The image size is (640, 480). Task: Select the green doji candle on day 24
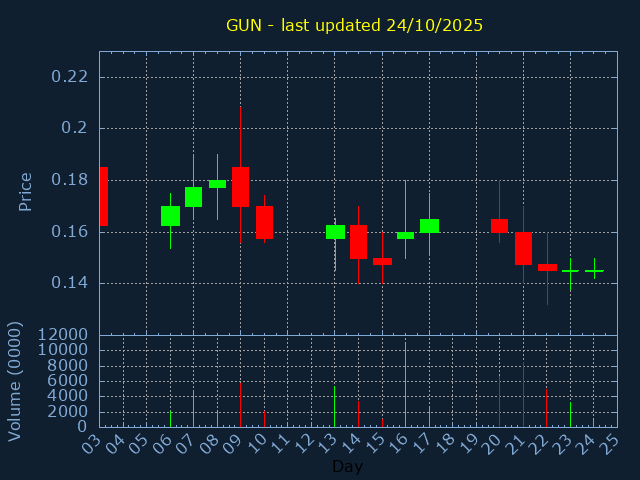point(594,271)
